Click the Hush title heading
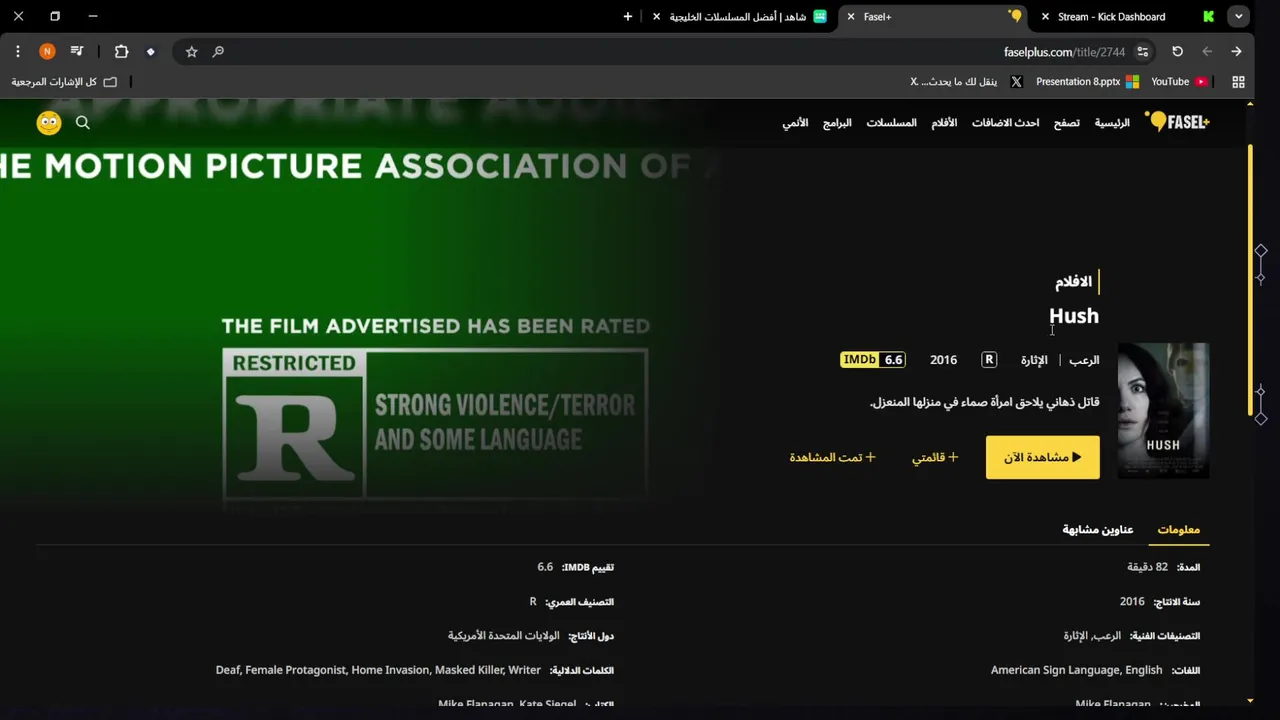1280x720 pixels. point(1074,316)
